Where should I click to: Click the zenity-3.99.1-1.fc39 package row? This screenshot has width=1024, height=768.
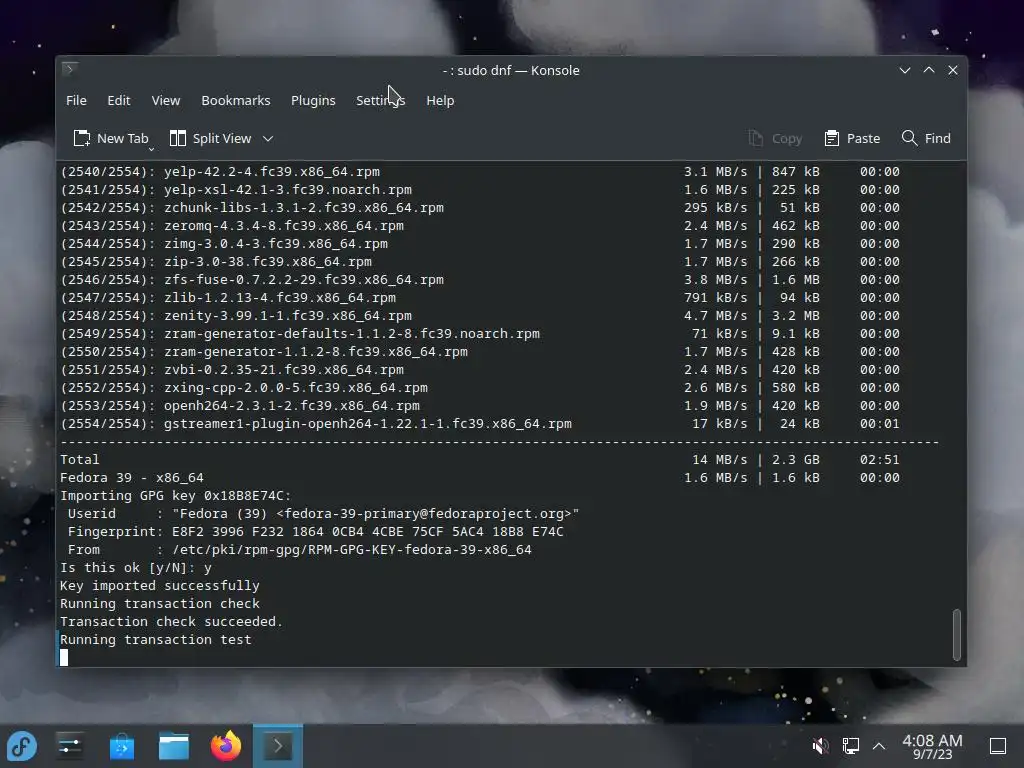tap(480, 315)
